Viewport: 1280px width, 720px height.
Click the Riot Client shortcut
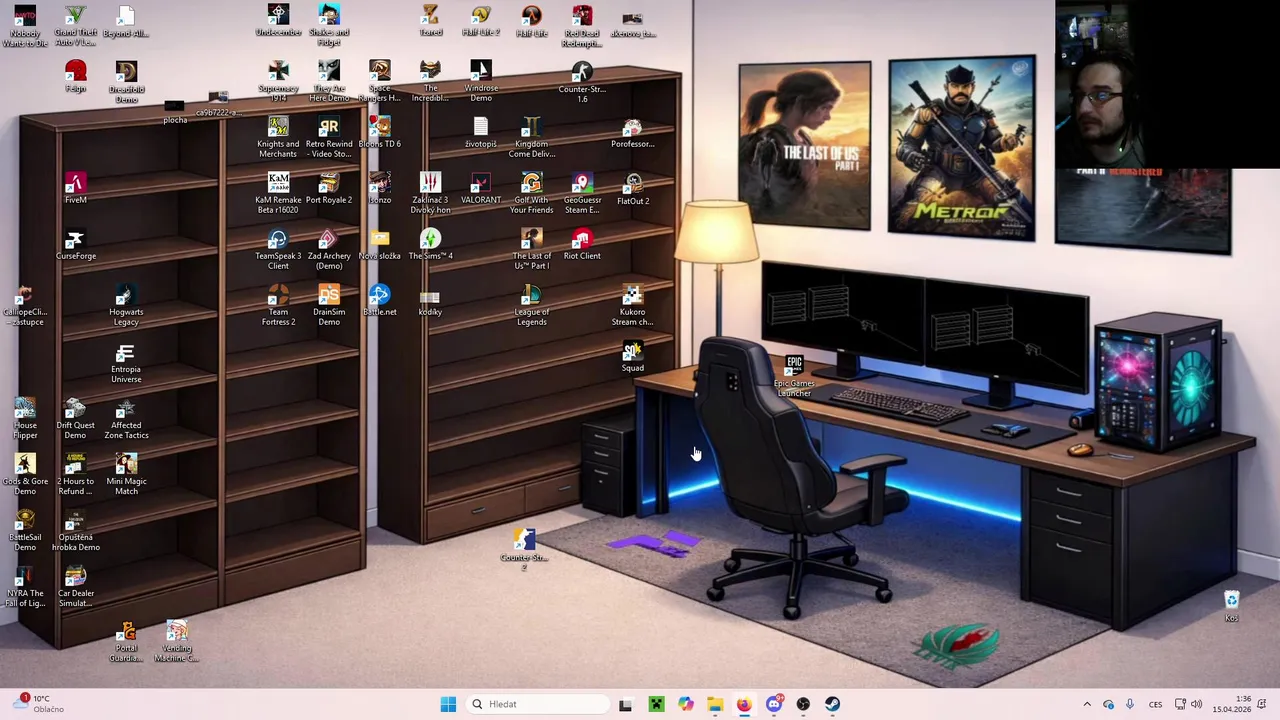pos(582,245)
